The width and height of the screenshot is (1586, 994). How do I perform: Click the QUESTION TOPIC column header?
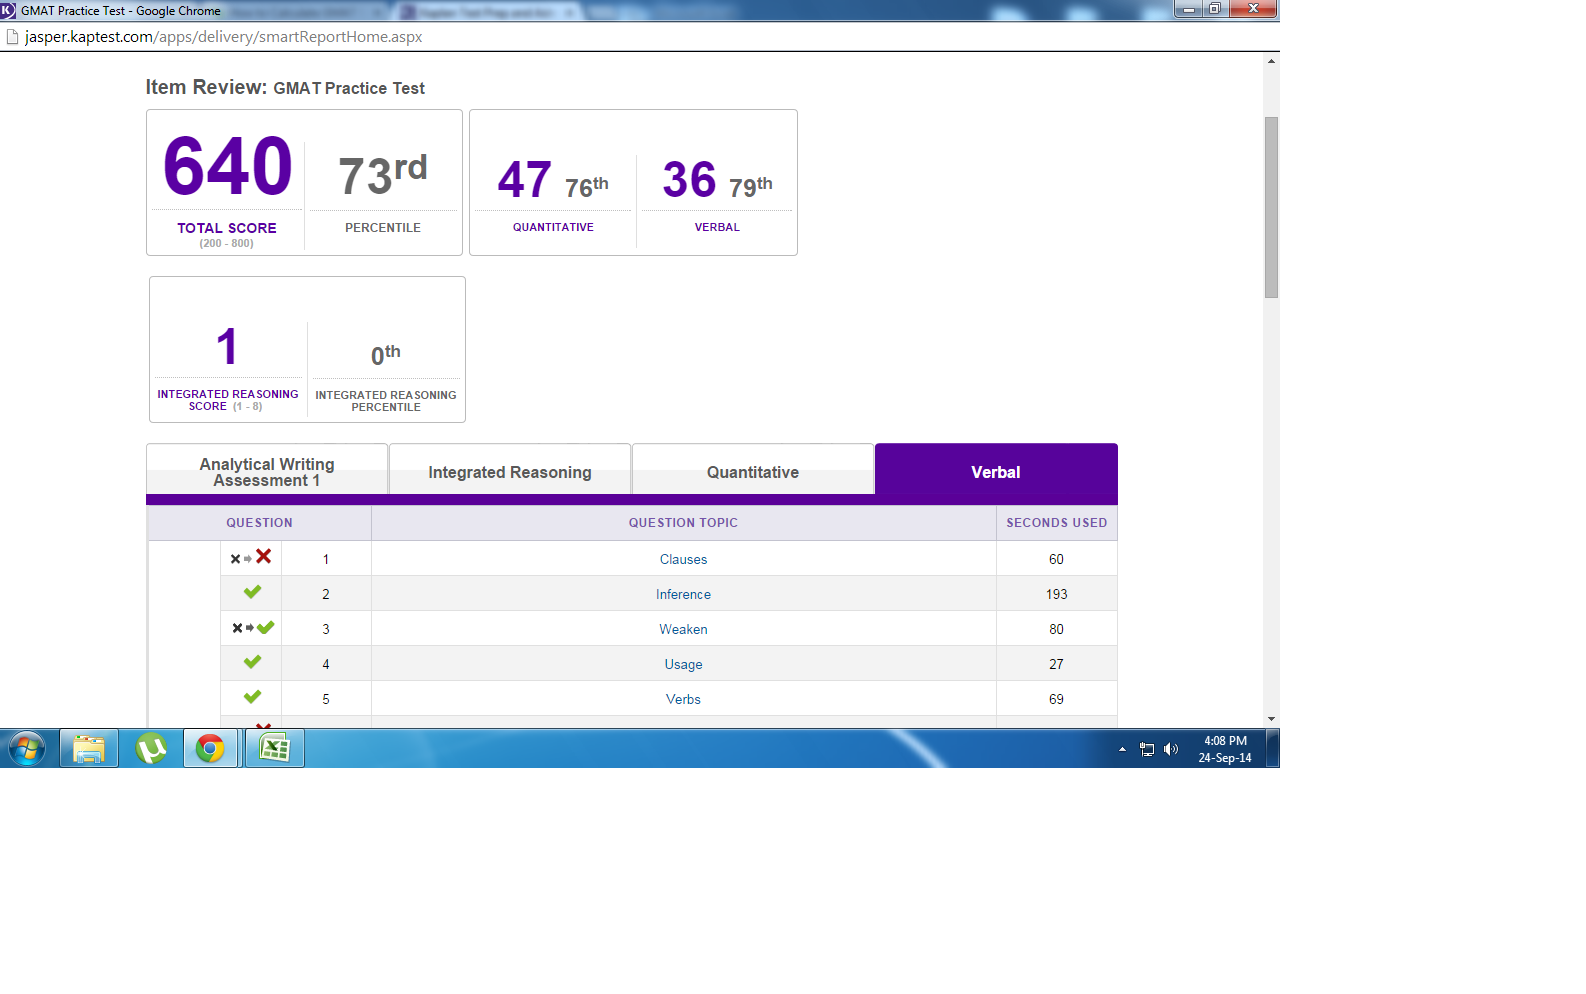(x=683, y=523)
